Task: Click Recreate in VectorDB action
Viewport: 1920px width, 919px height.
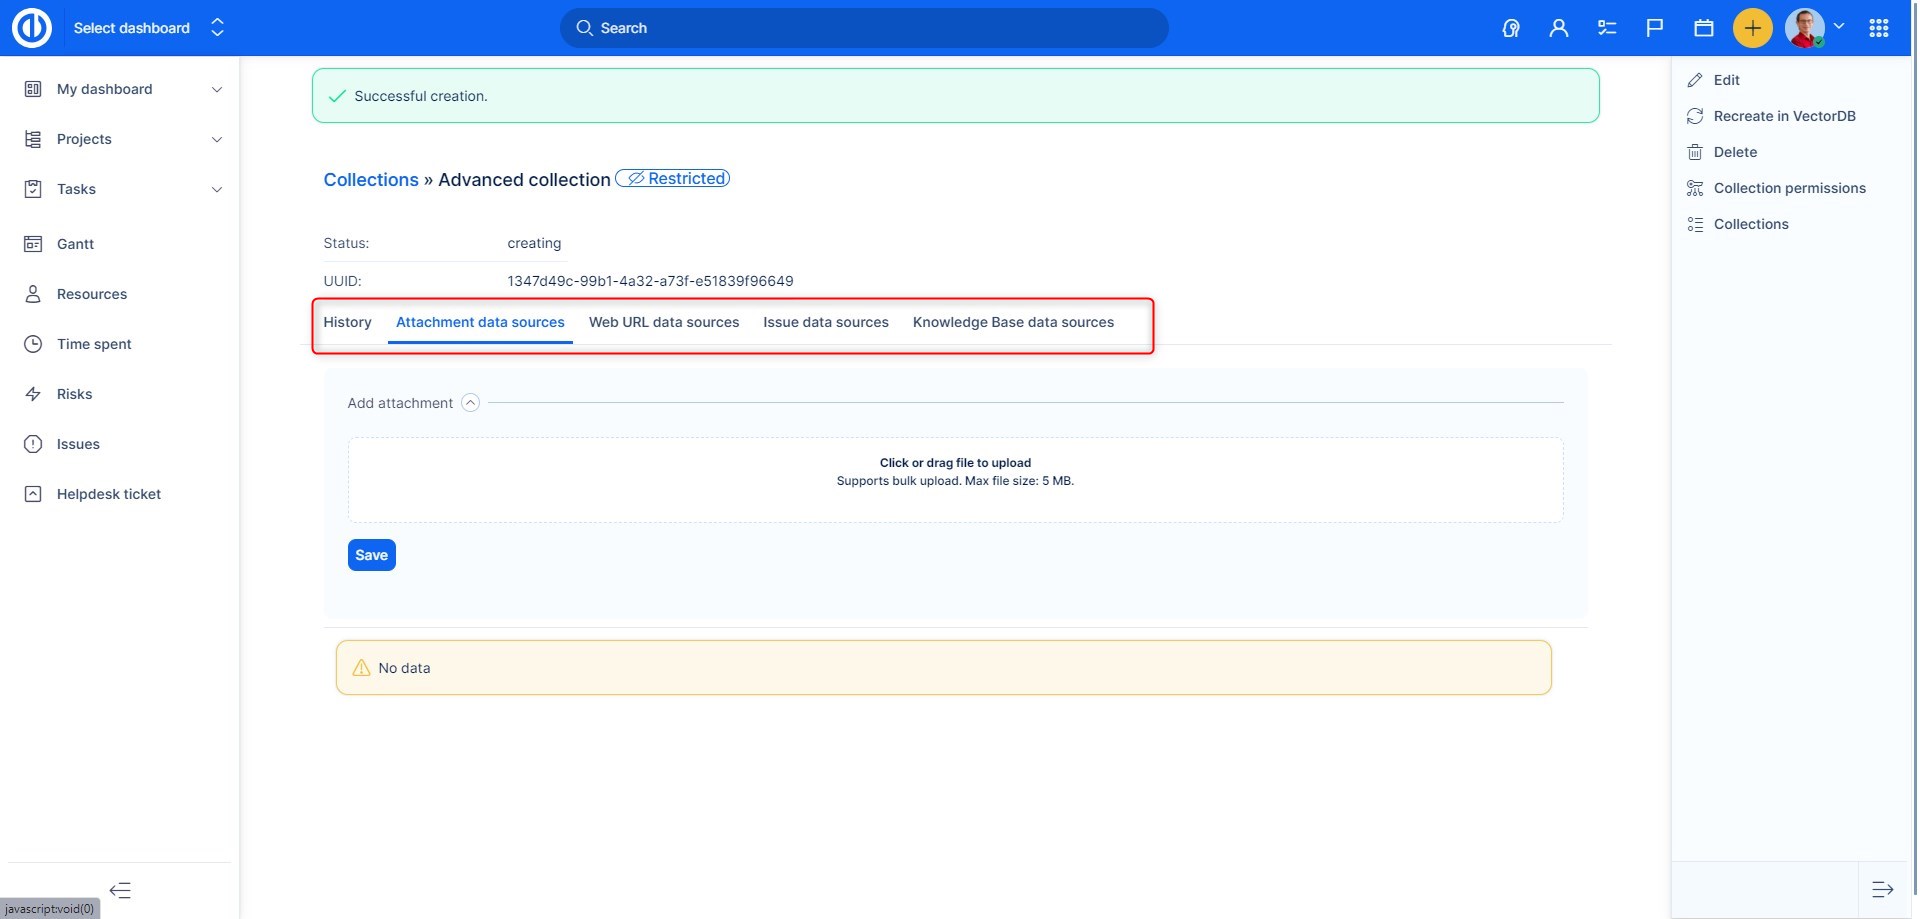Action: pos(1784,116)
